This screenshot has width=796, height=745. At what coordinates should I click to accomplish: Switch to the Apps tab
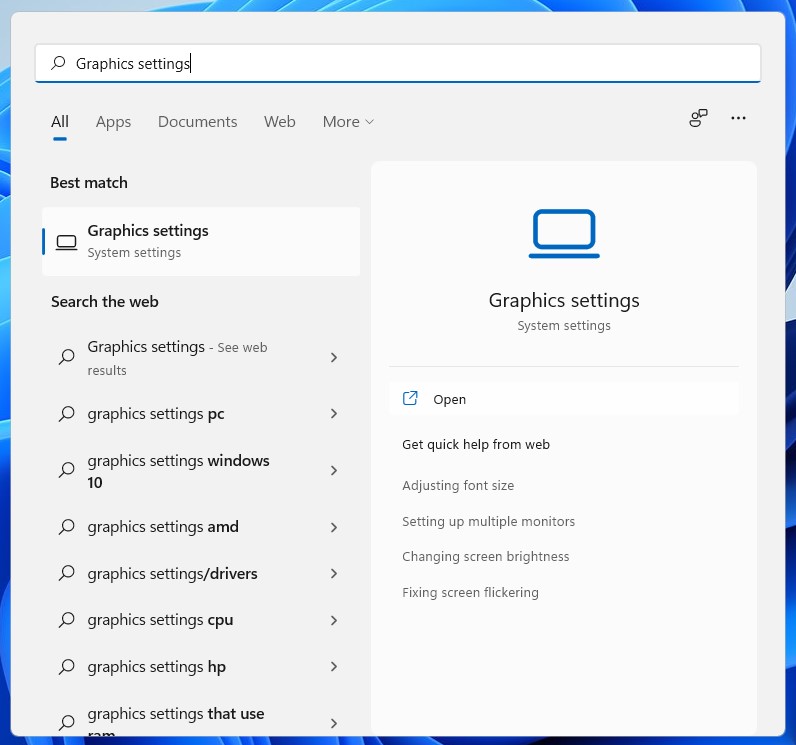pos(113,122)
